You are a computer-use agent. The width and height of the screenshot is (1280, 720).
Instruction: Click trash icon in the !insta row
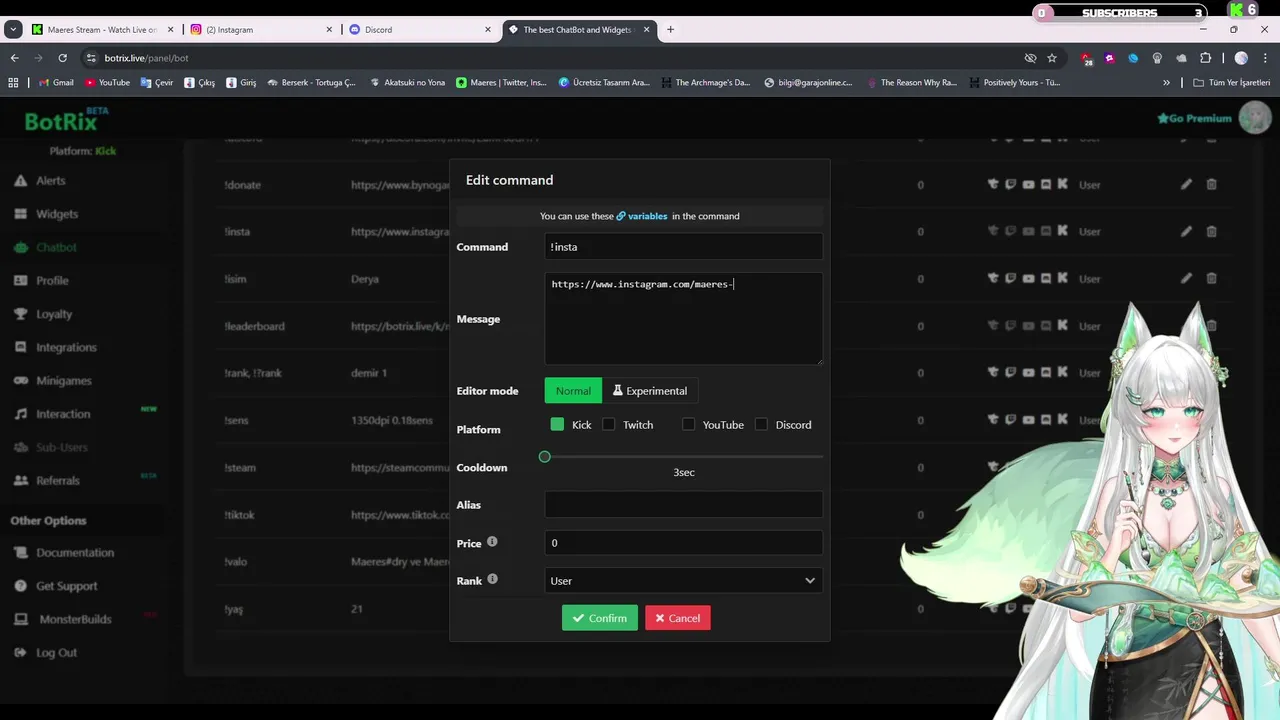(1211, 231)
